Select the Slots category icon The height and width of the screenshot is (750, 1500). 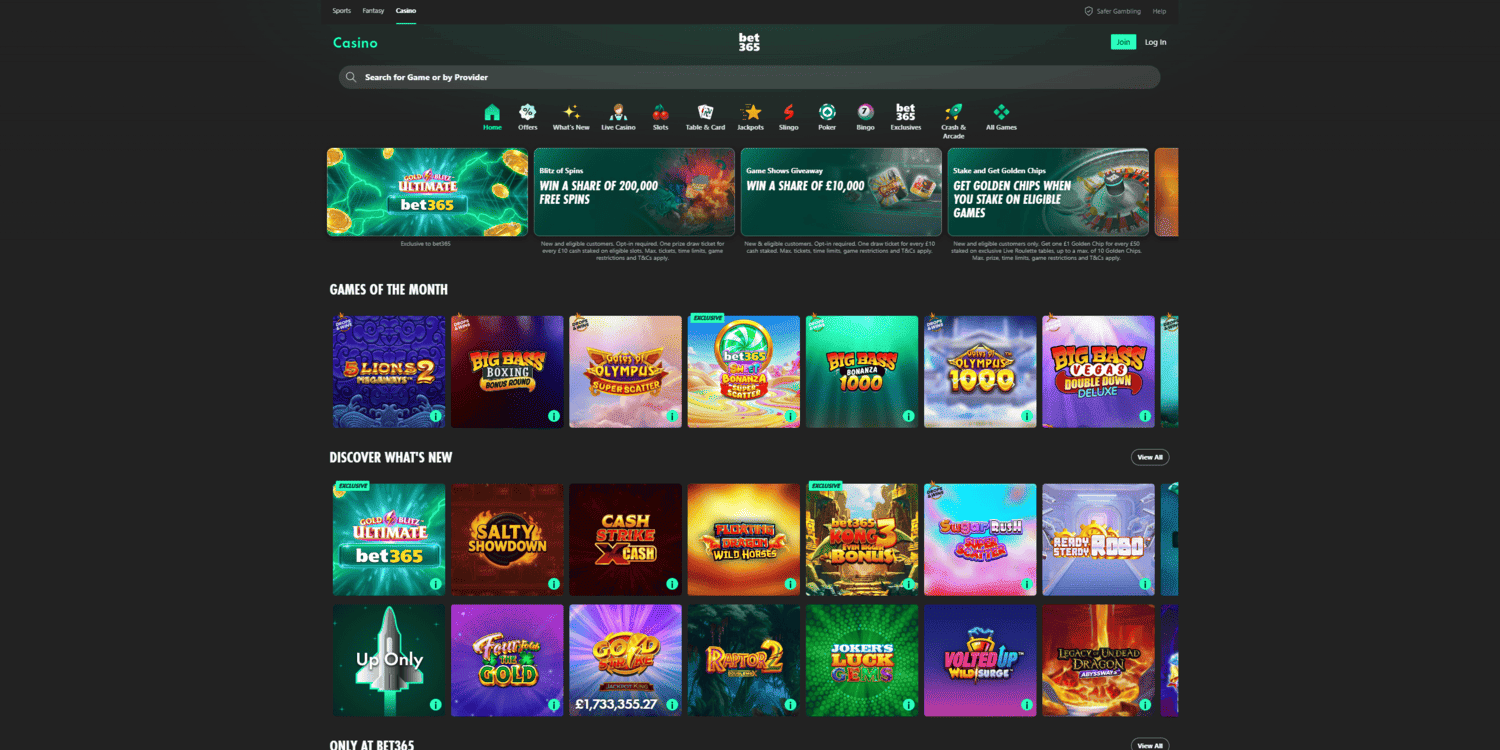tap(660, 113)
